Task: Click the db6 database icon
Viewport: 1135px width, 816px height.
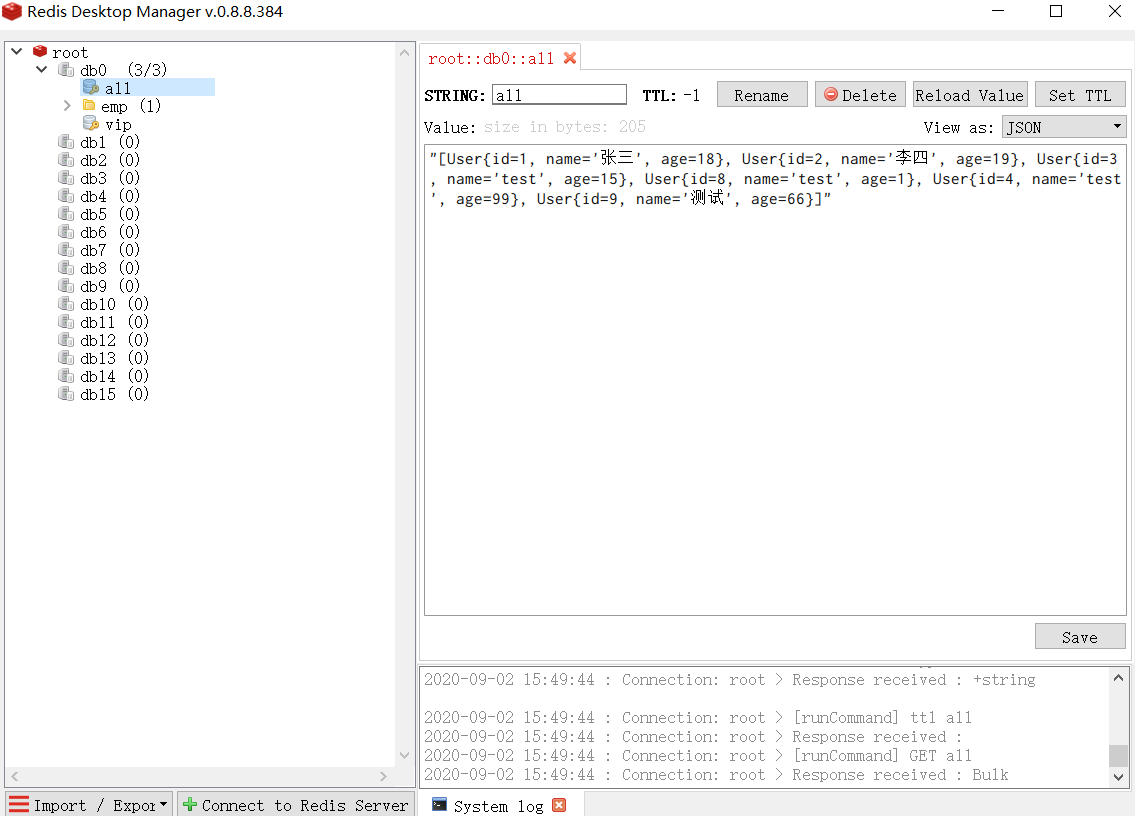Action: (66, 232)
